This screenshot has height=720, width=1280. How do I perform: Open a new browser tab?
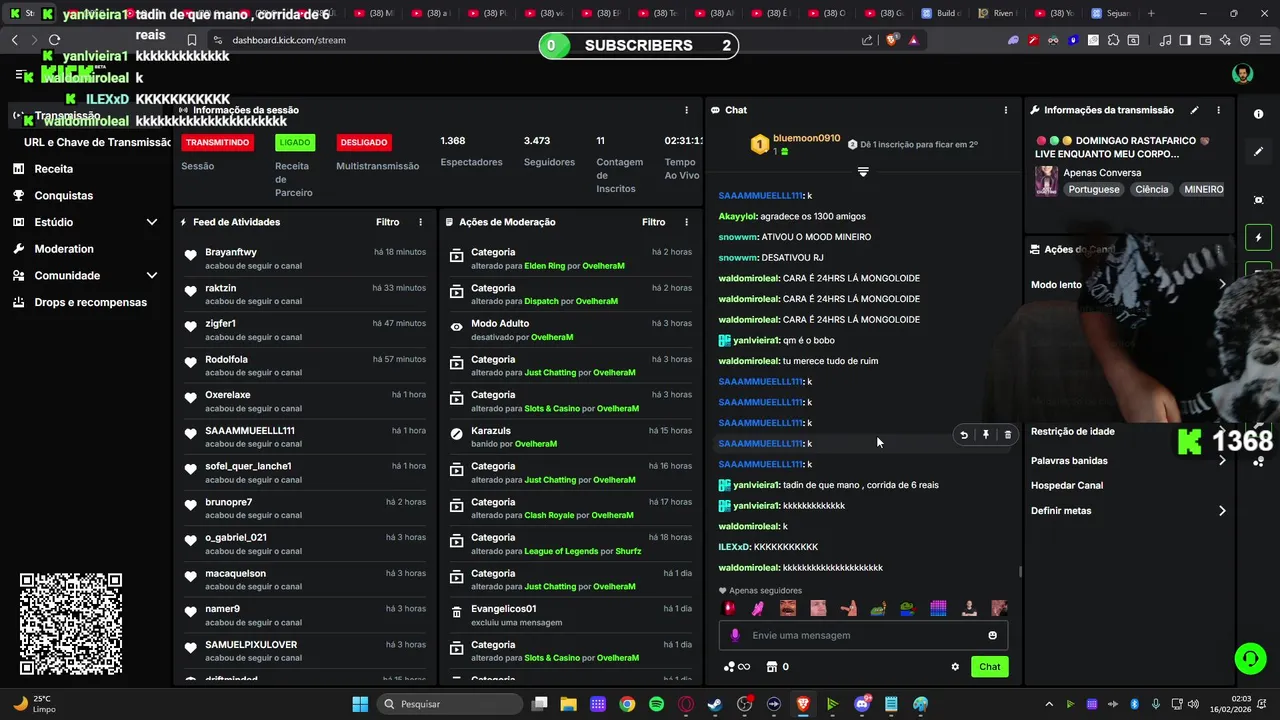click(1151, 13)
